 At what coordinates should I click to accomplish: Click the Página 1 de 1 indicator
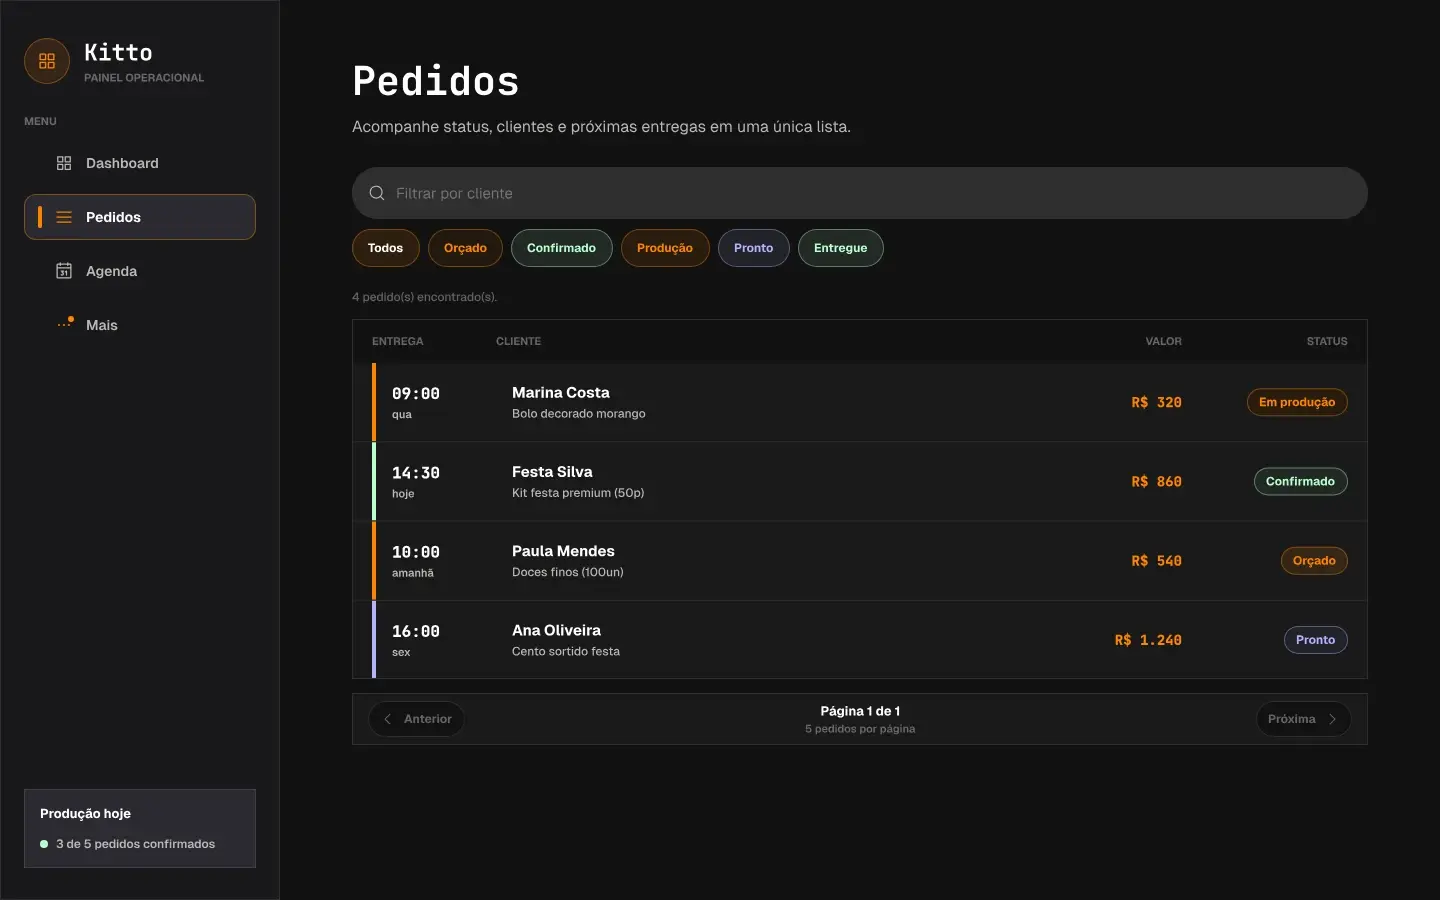860,711
